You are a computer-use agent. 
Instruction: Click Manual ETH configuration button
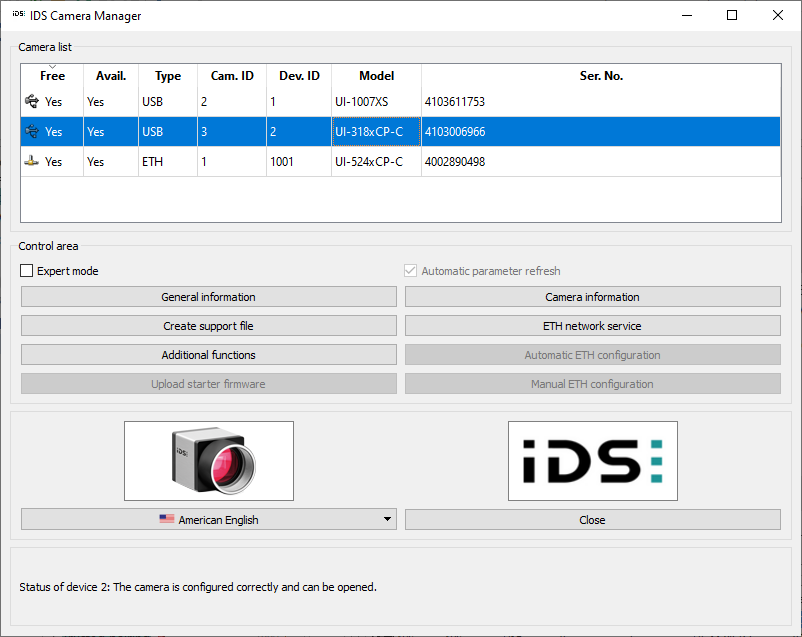pyautogui.click(x=593, y=384)
